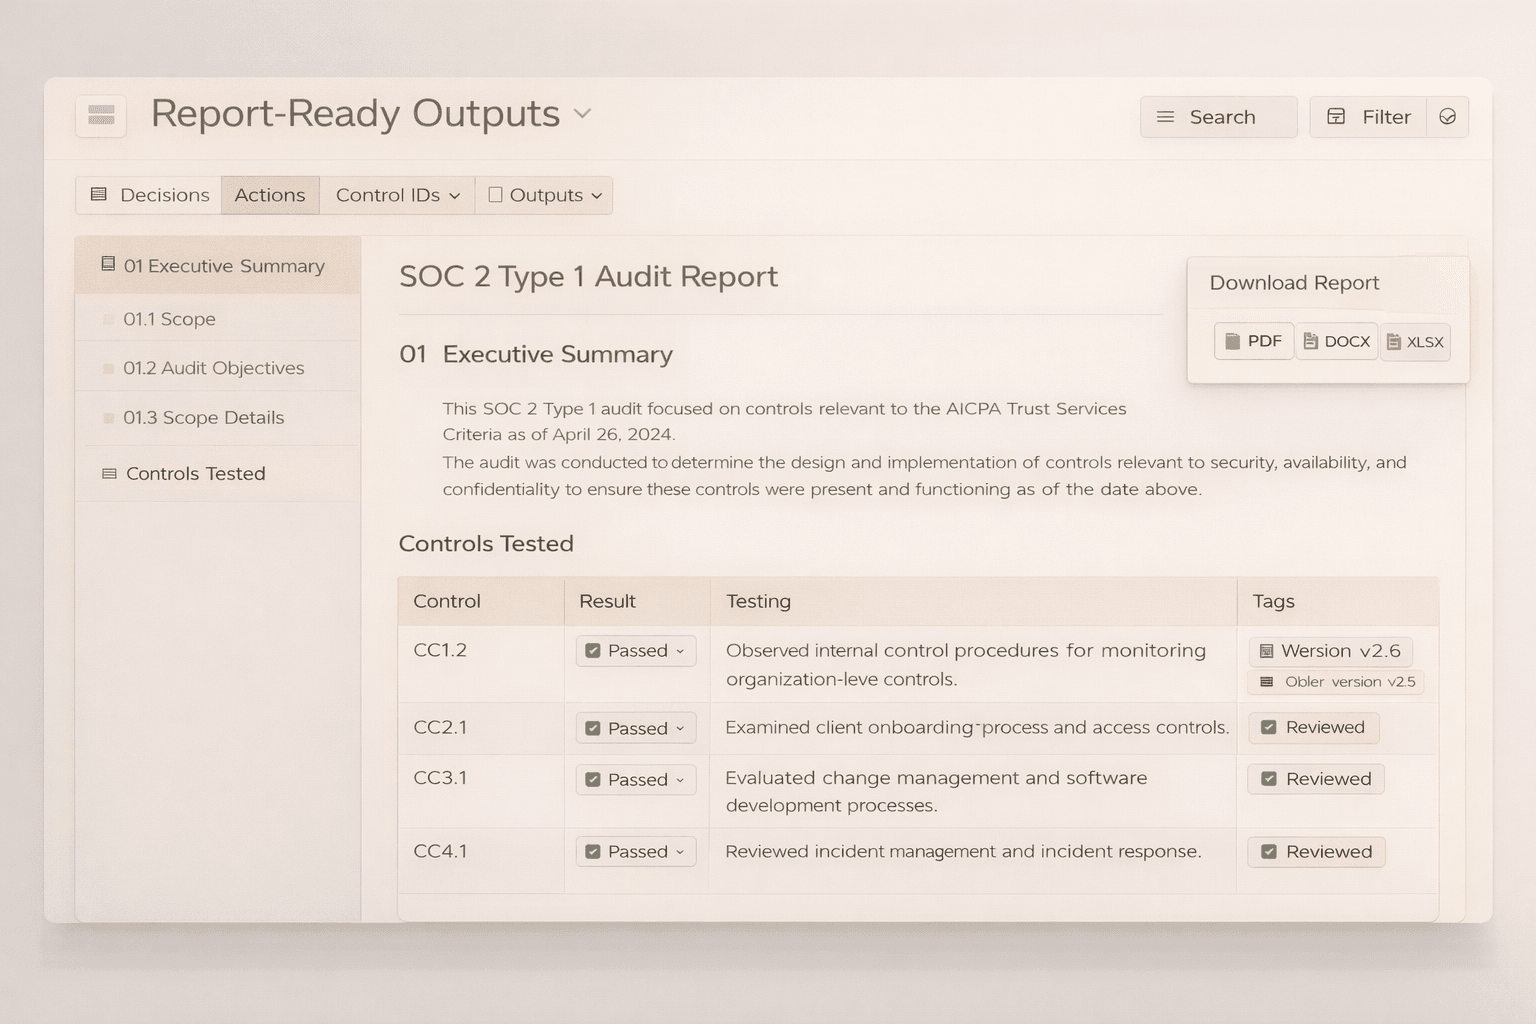This screenshot has height=1024, width=1536.
Task: Click the Filter icon next to Search
Action: pyautogui.click(x=1337, y=117)
